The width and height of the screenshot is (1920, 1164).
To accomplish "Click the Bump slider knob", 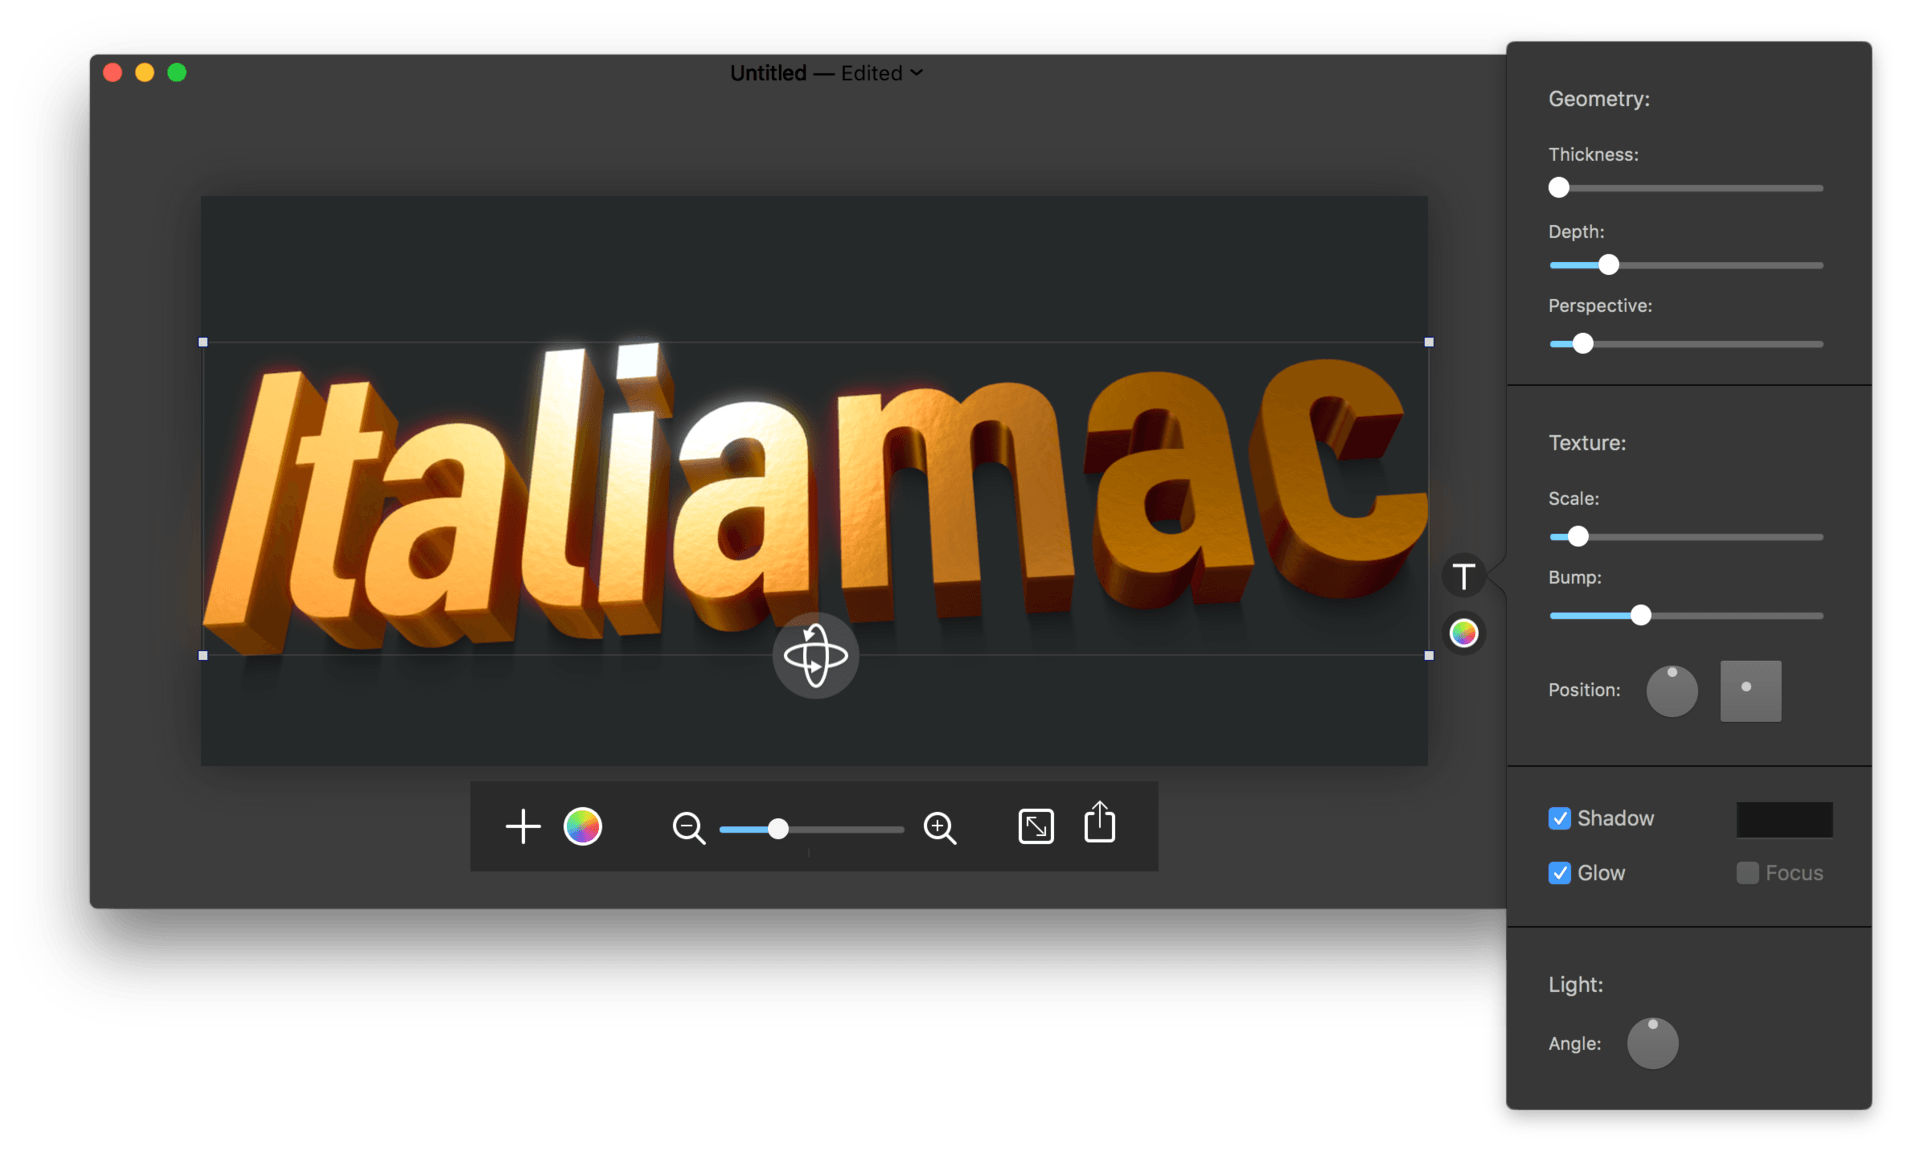I will [1641, 616].
